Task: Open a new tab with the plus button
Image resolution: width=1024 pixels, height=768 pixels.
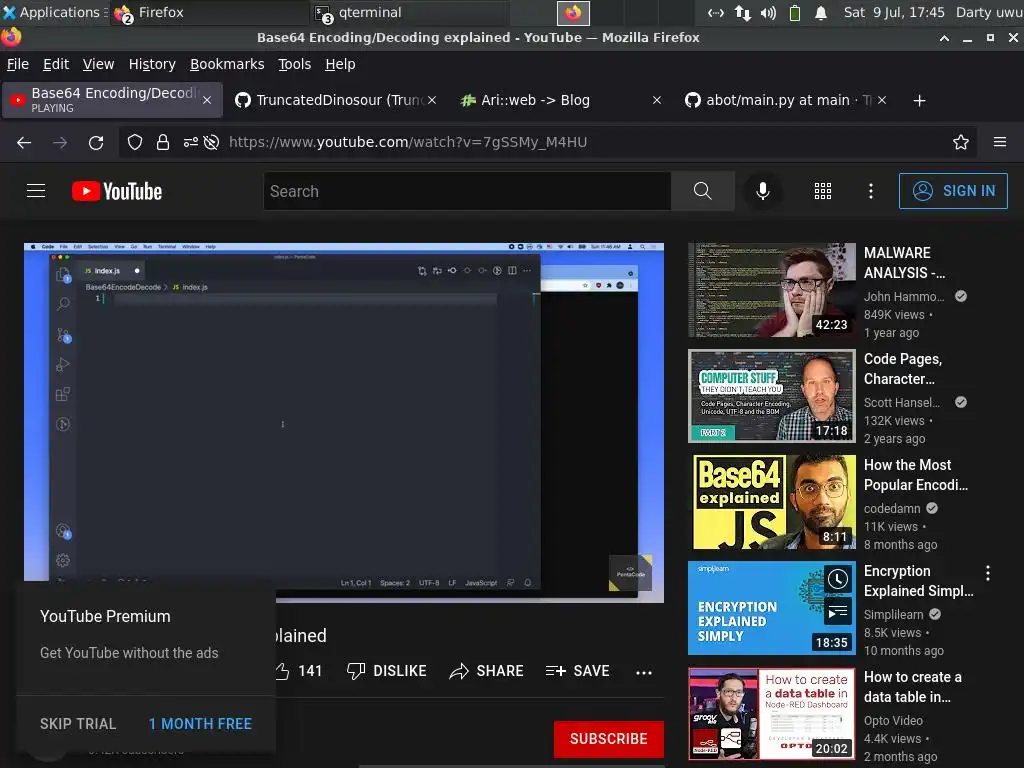Action: tap(920, 101)
